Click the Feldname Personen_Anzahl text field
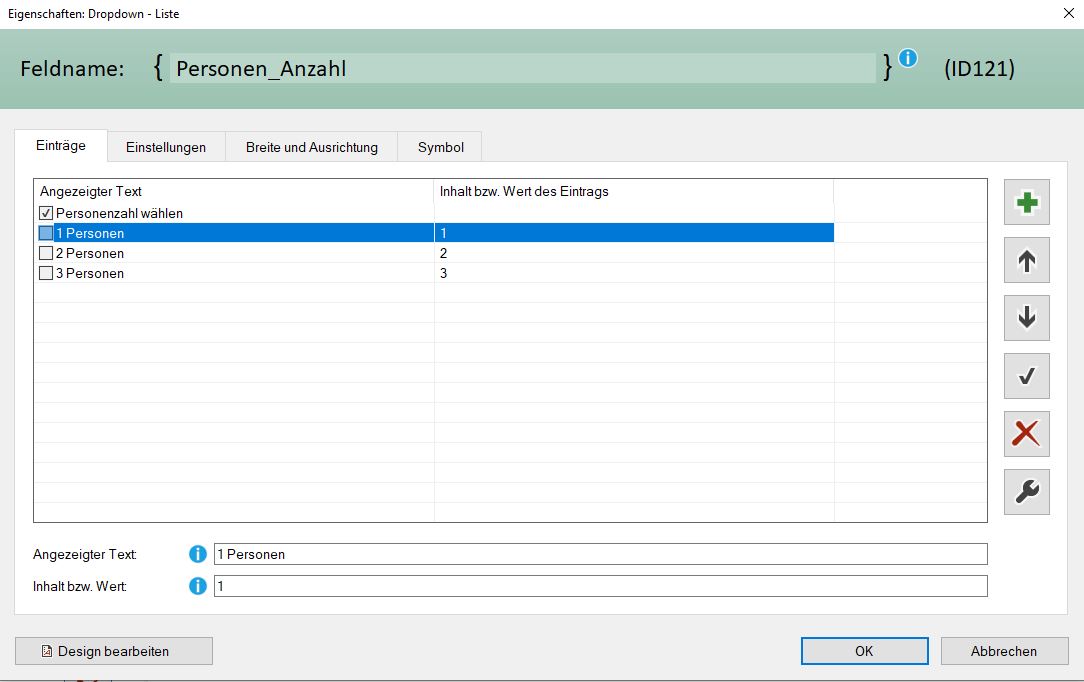Screen dimensions: 1084x682 click(522, 68)
